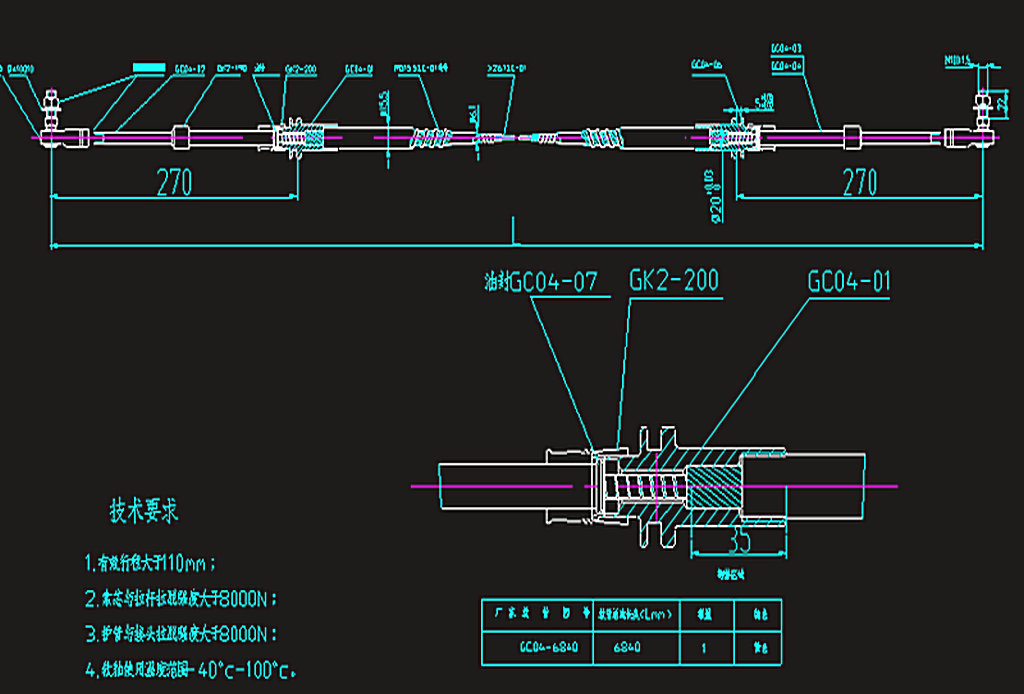Screen dimensions: 1024x694
Task: Click the left 270 dimension text
Action: click(x=174, y=181)
